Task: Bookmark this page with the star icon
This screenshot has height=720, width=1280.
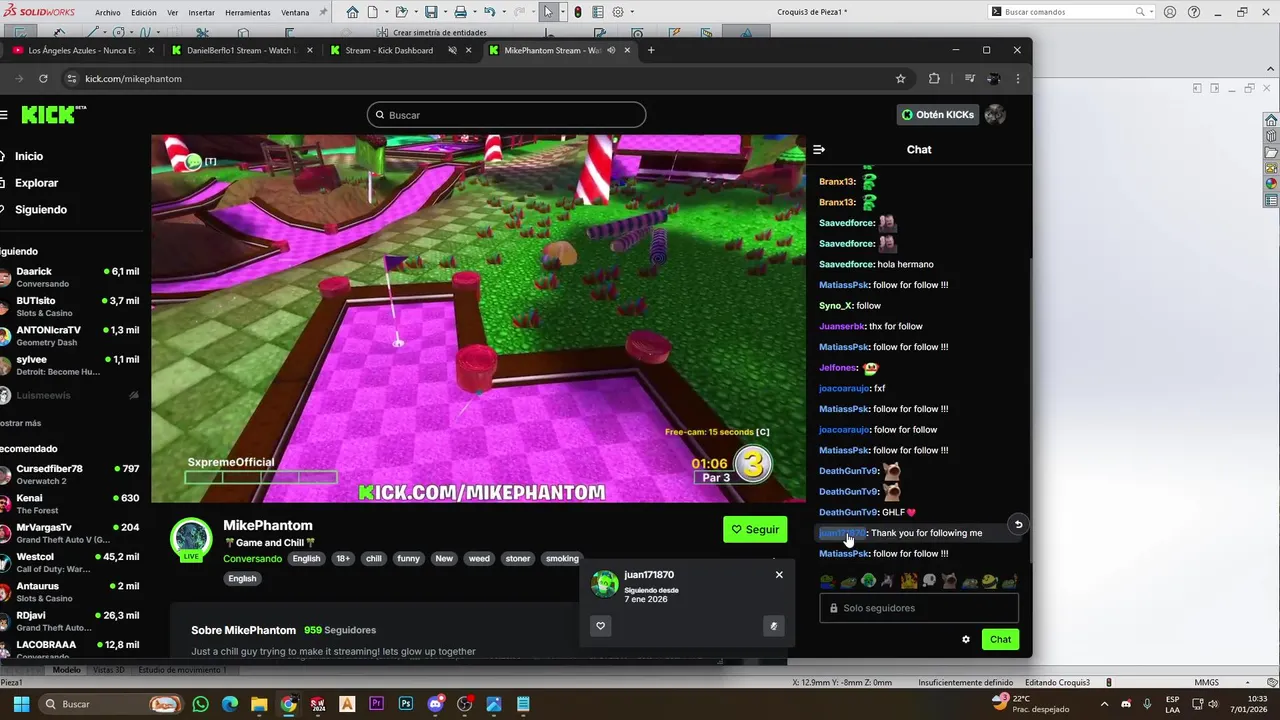Action: (900, 79)
